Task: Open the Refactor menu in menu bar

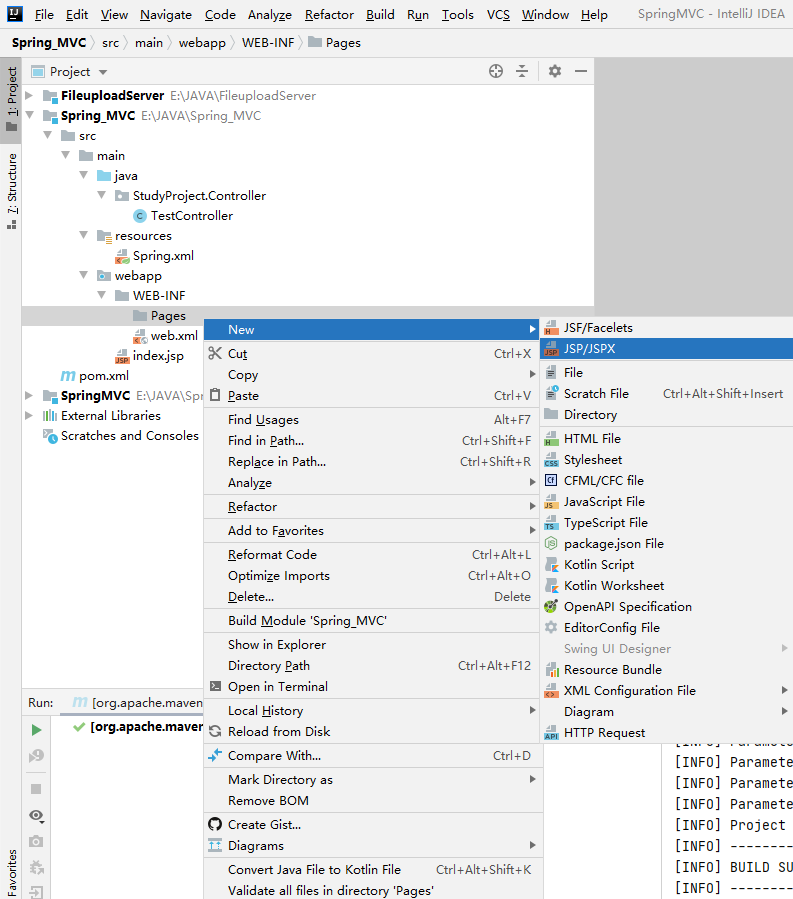Action: (329, 14)
